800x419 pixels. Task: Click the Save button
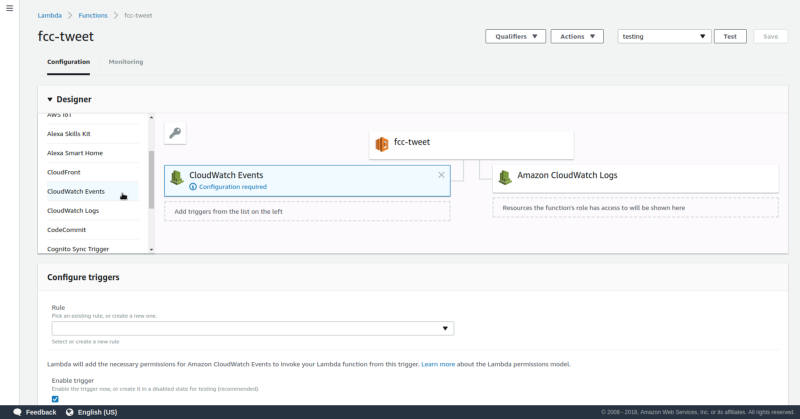pos(770,36)
